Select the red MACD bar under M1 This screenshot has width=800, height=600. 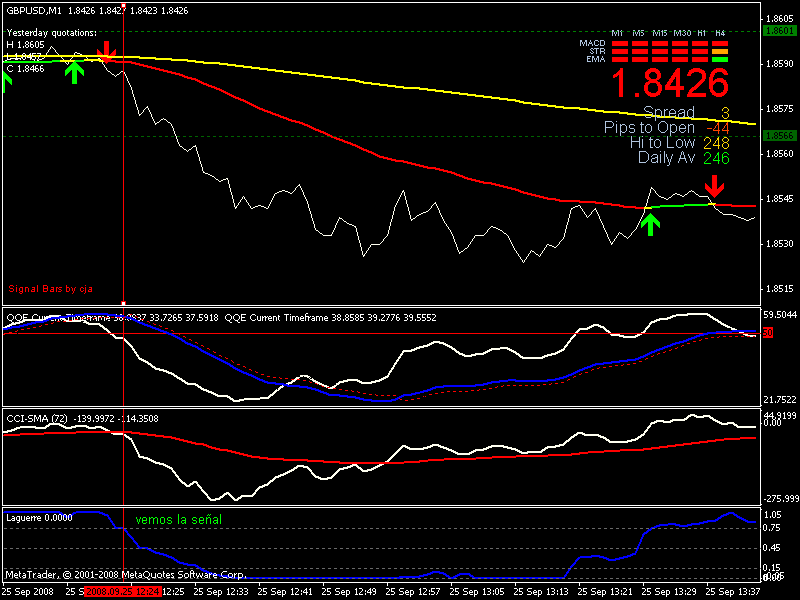point(618,44)
